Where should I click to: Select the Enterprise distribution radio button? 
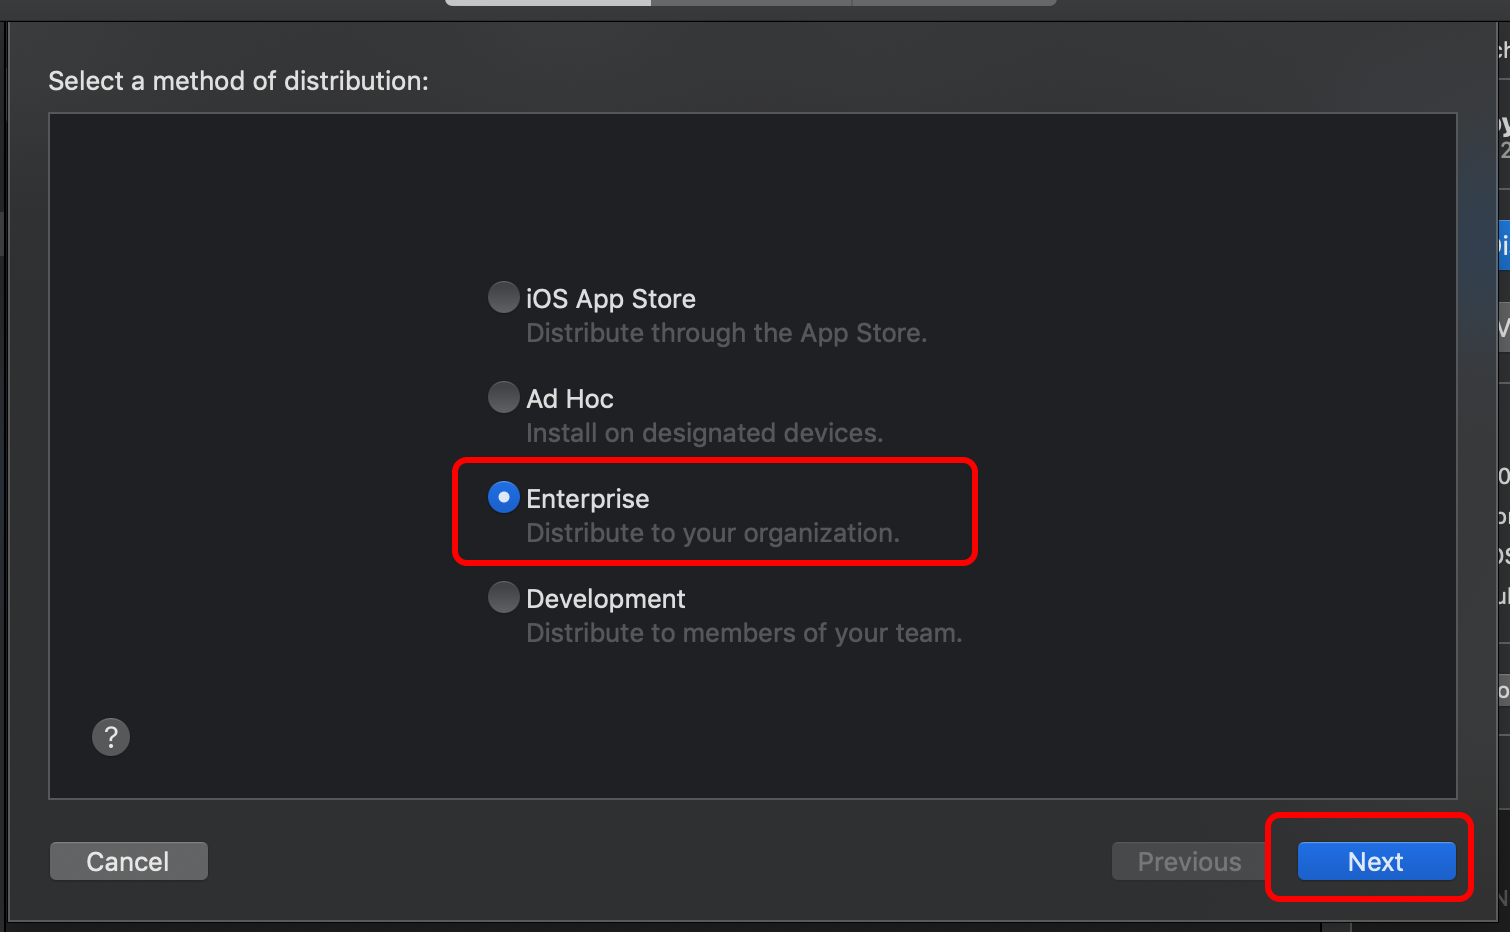(503, 497)
